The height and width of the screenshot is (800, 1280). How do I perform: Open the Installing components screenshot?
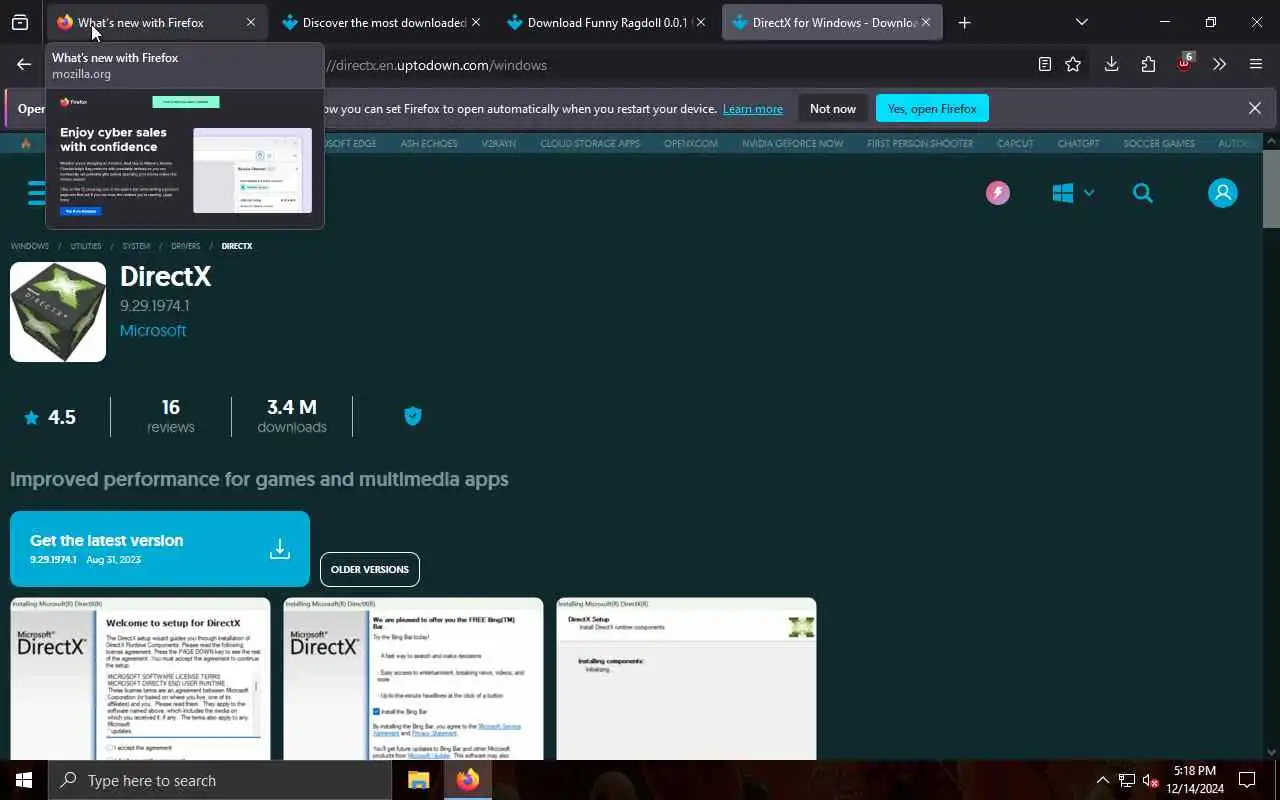pyautogui.click(x=686, y=678)
